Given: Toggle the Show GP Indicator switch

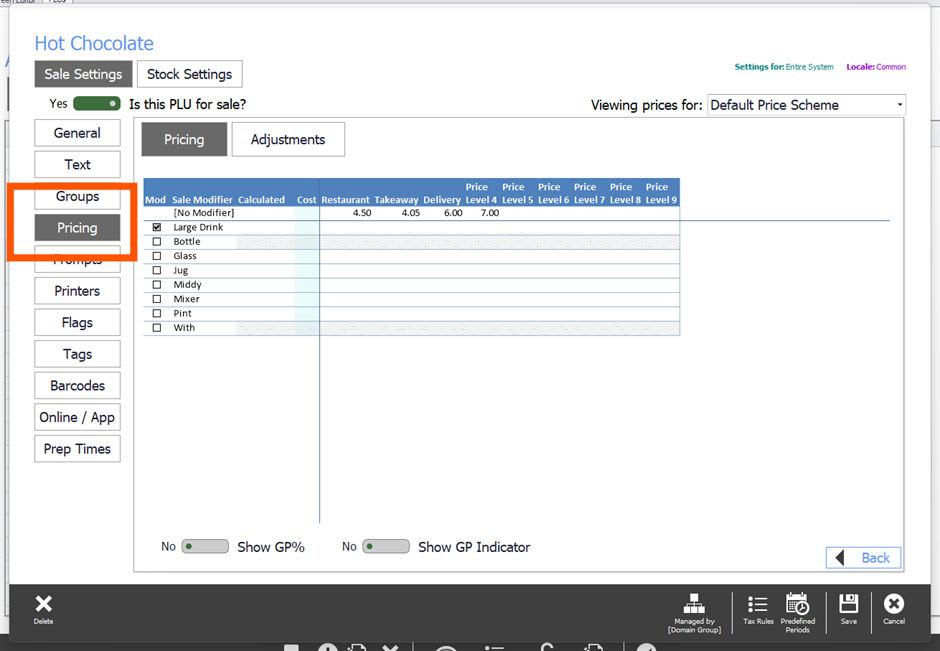Looking at the screenshot, I should pos(386,547).
